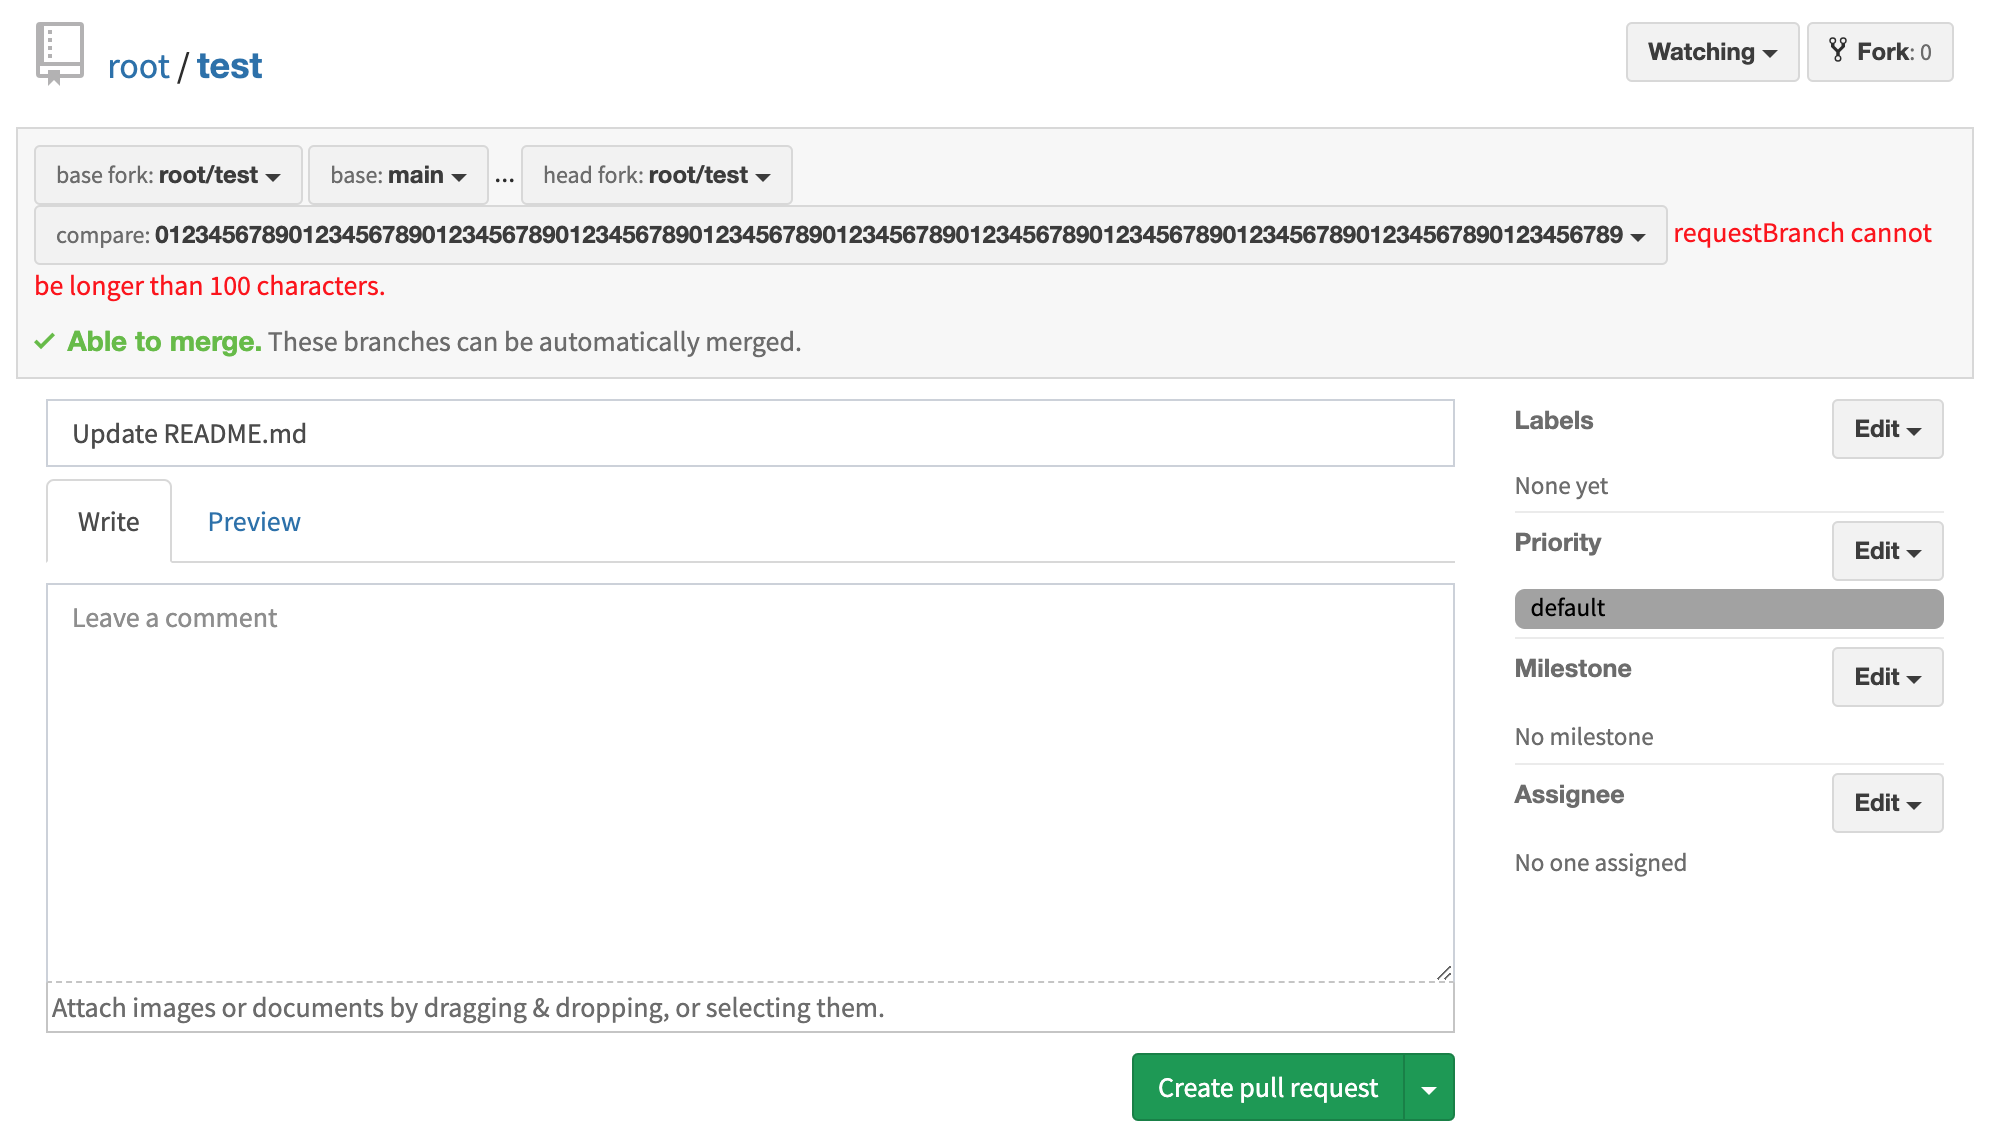This screenshot has width=1998, height=1148.
Task: Open the head fork root/test dropdown
Action: tap(656, 175)
